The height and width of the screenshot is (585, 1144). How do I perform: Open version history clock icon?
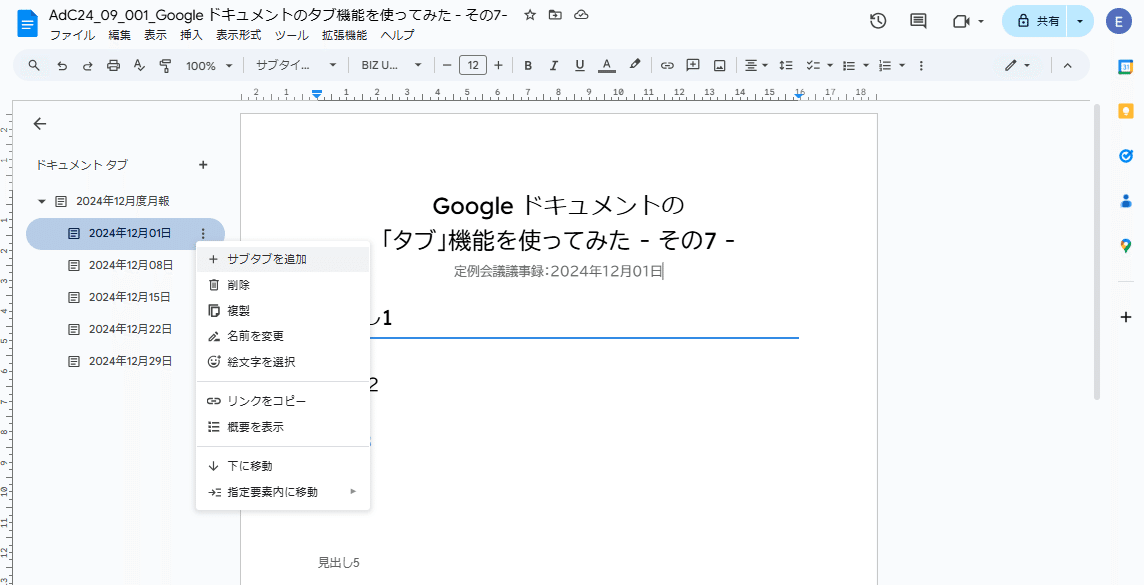[x=878, y=21]
